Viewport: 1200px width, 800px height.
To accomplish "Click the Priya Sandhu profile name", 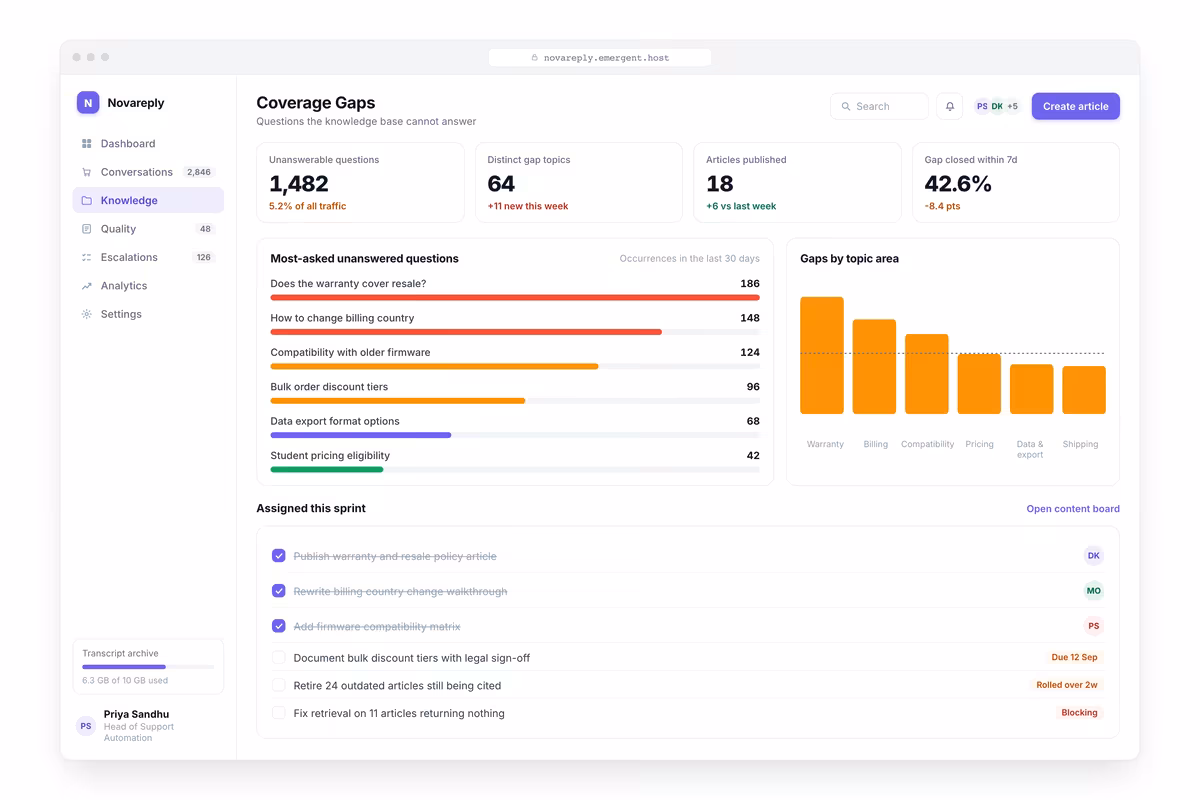I will (136, 715).
